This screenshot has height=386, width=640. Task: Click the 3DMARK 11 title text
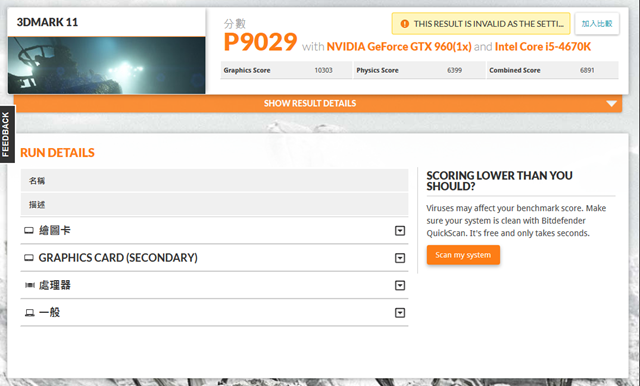click(47, 22)
